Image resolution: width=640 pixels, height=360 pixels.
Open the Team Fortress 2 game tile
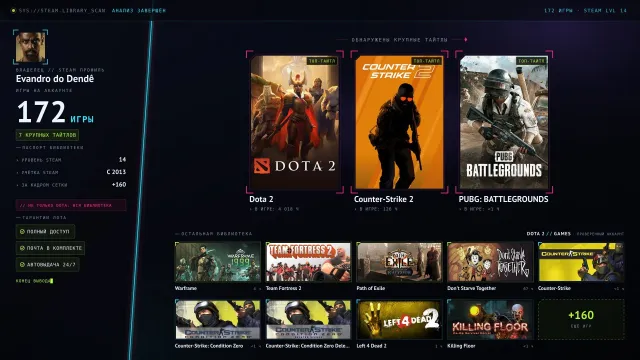coord(308,262)
